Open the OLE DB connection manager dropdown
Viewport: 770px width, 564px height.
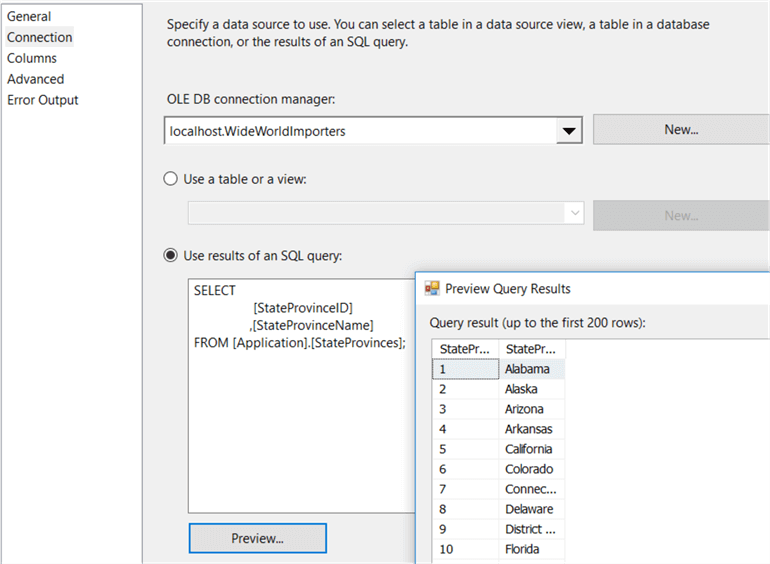568,131
